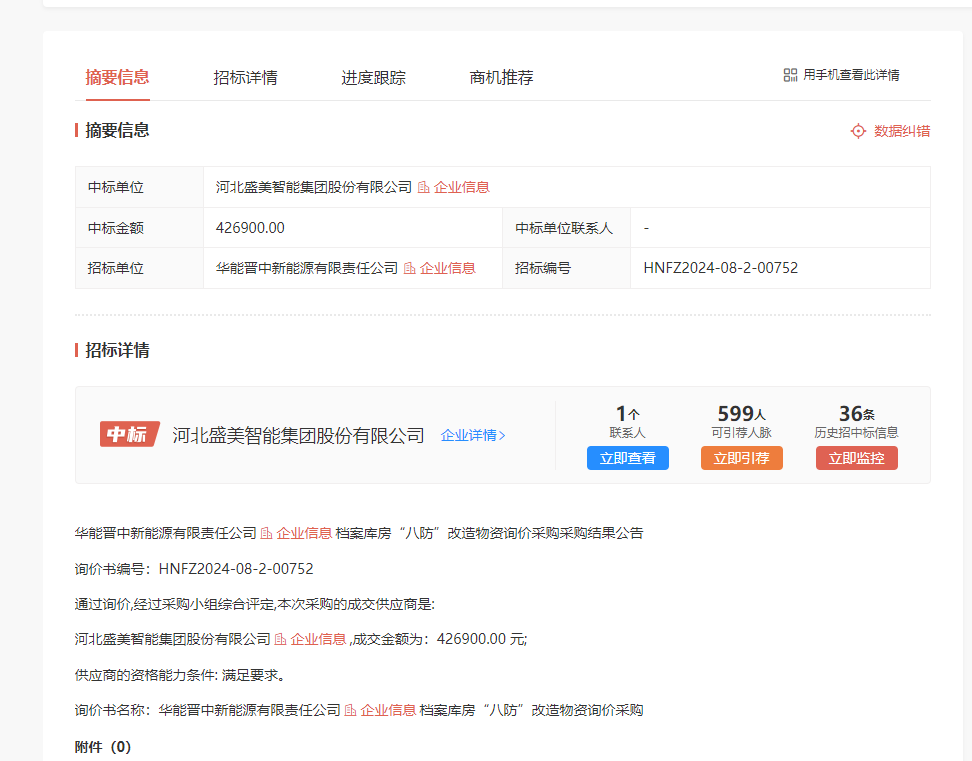
Task: Click the orange 立即引荐 button
Action: (x=741, y=458)
